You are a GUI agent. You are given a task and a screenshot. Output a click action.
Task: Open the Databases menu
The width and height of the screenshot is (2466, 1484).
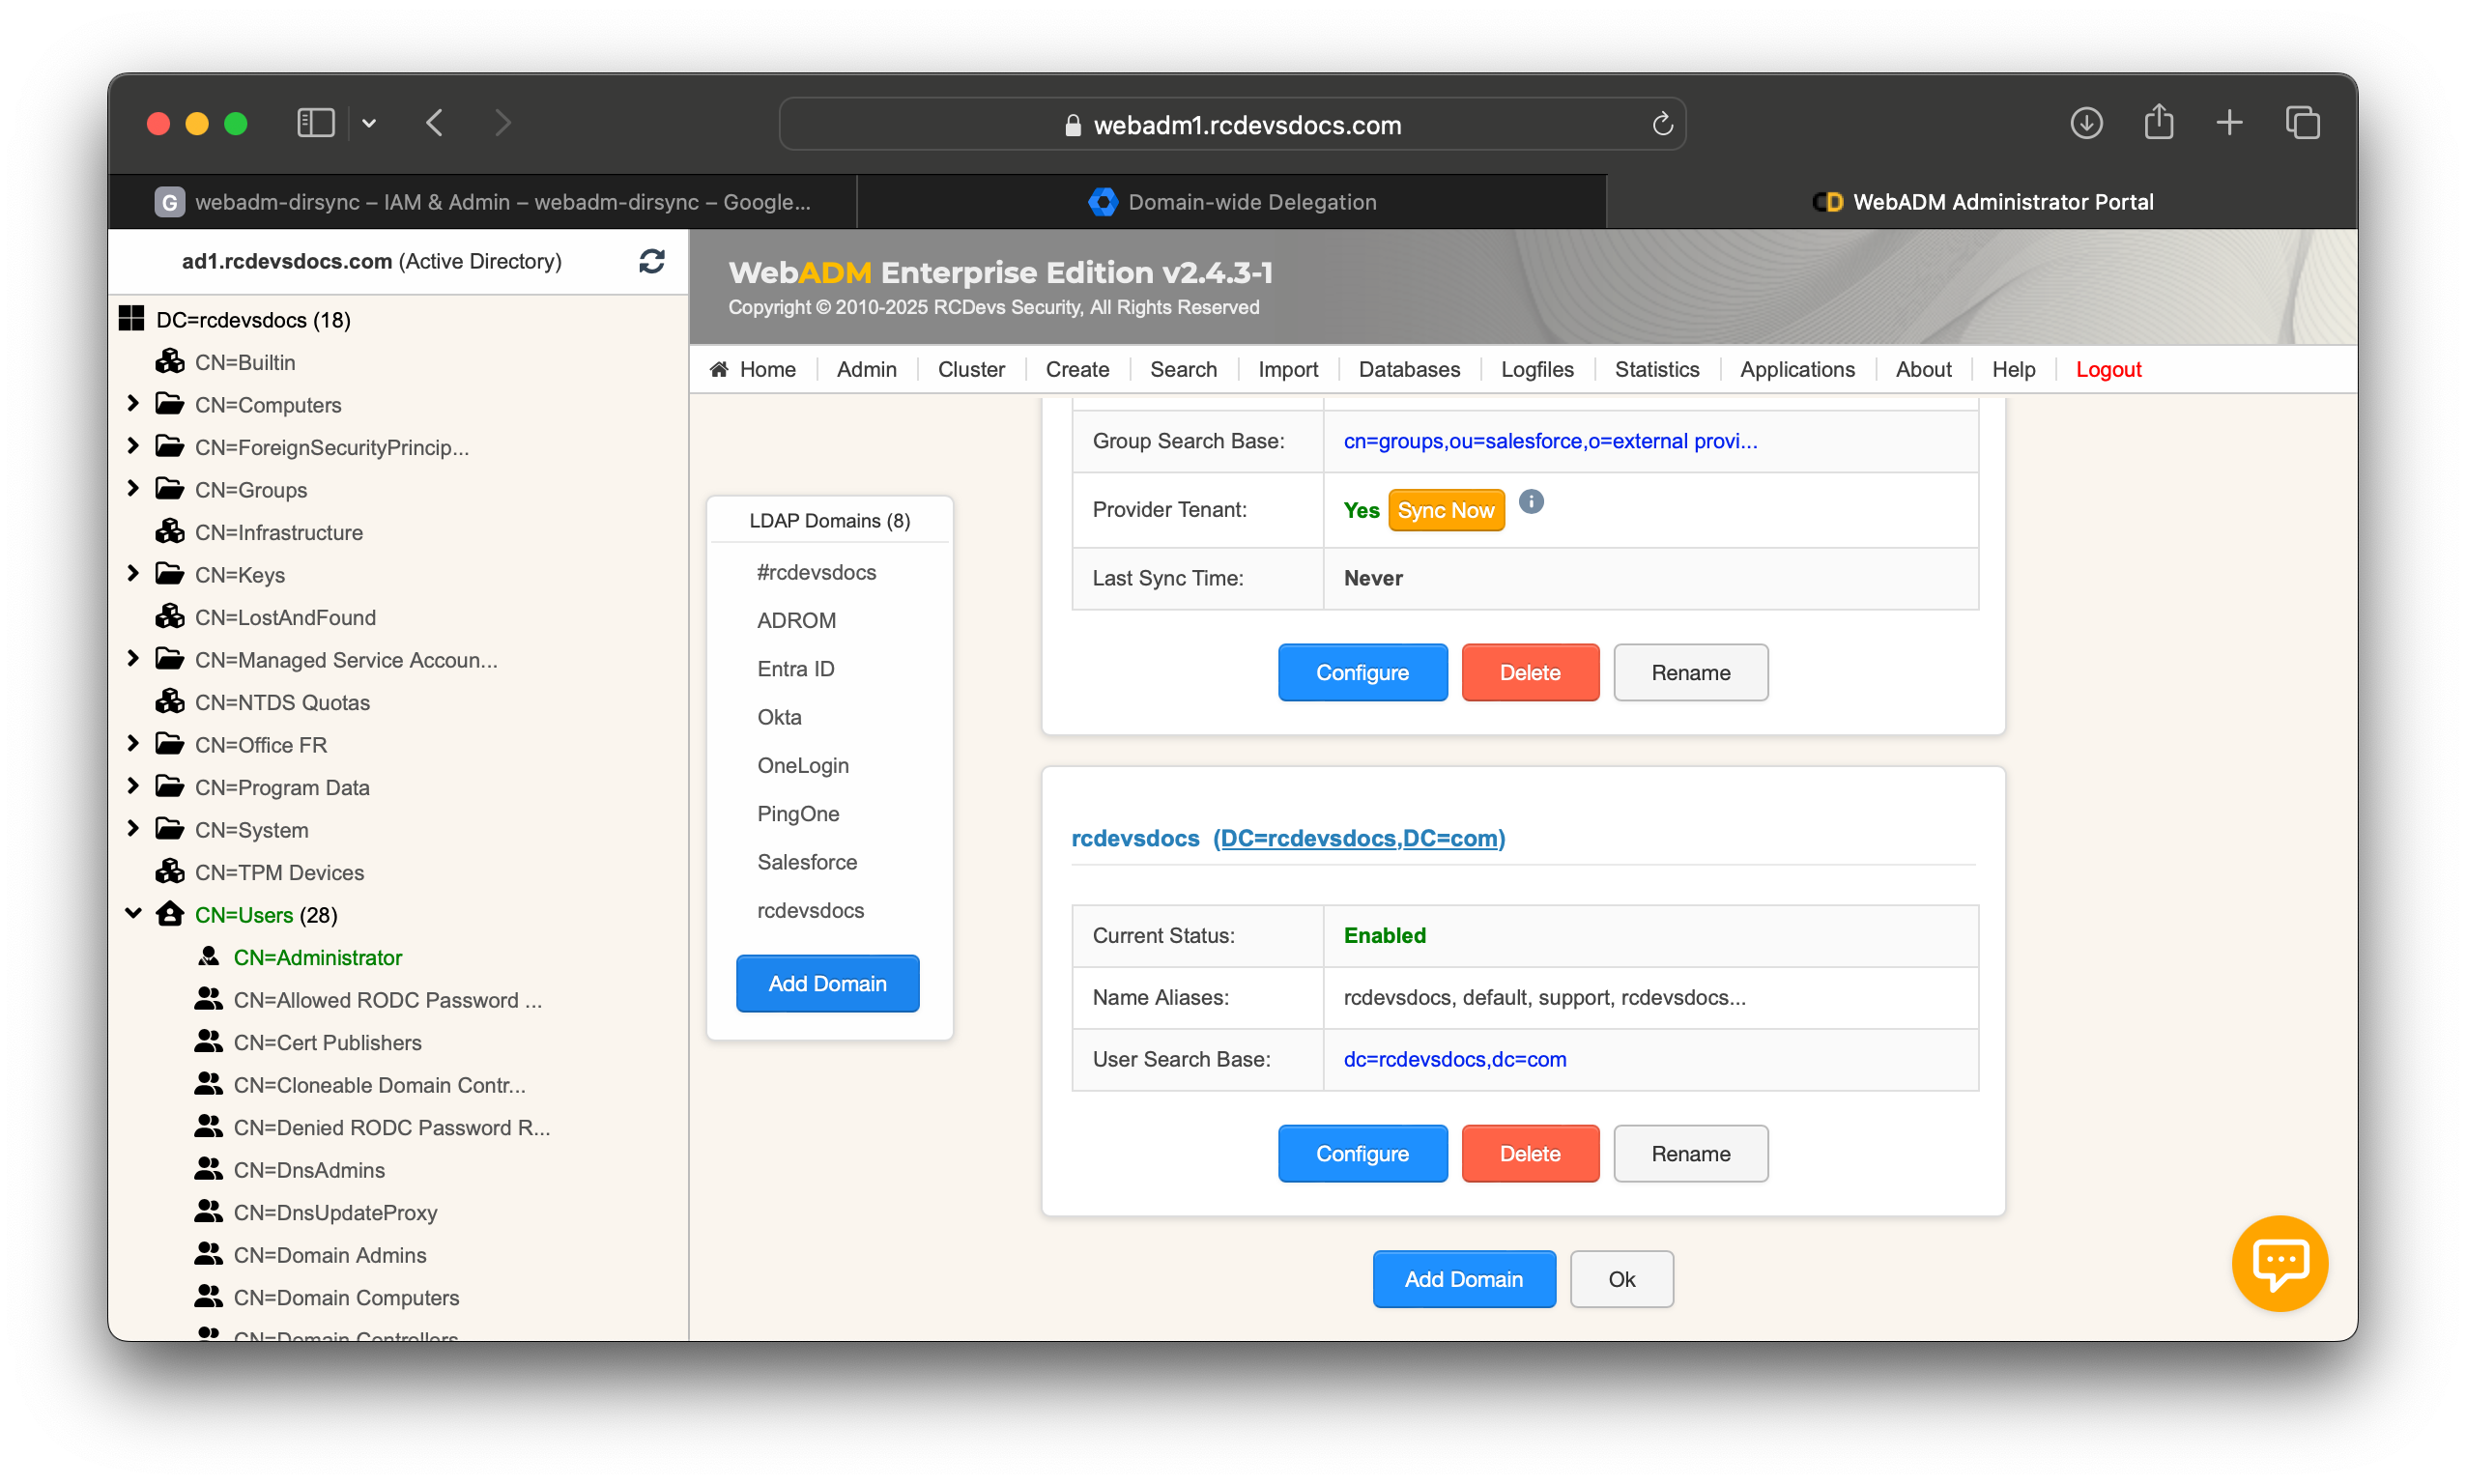(x=1408, y=369)
